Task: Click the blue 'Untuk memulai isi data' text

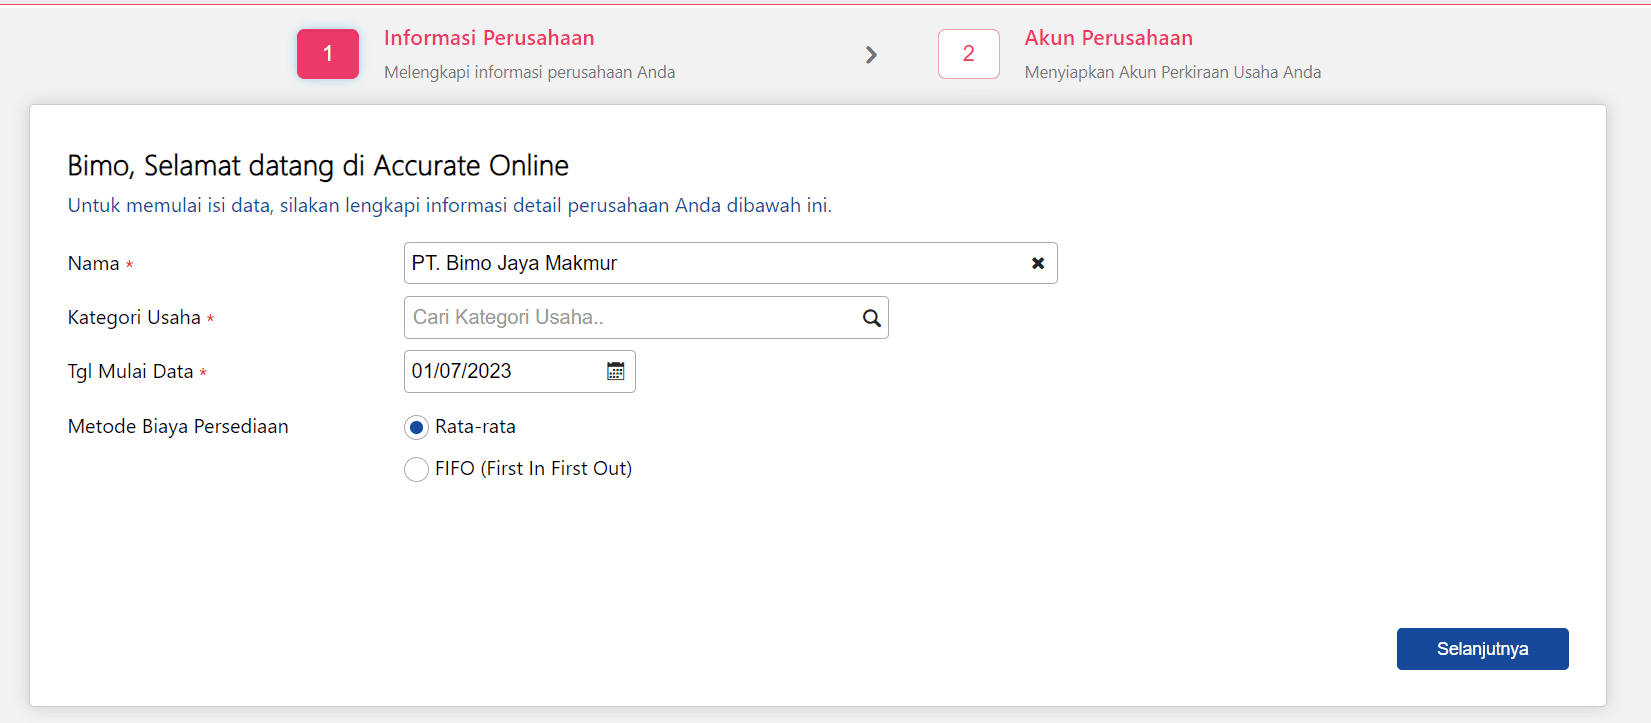Action: click(449, 205)
